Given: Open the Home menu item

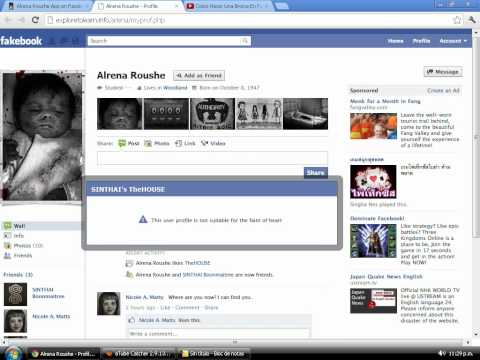Looking at the screenshot, I should [x=396, y=41].
